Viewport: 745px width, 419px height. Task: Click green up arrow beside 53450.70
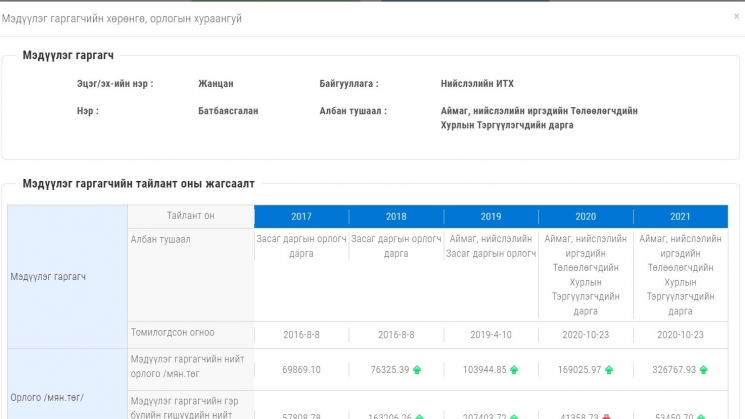(x=703, y=415)
